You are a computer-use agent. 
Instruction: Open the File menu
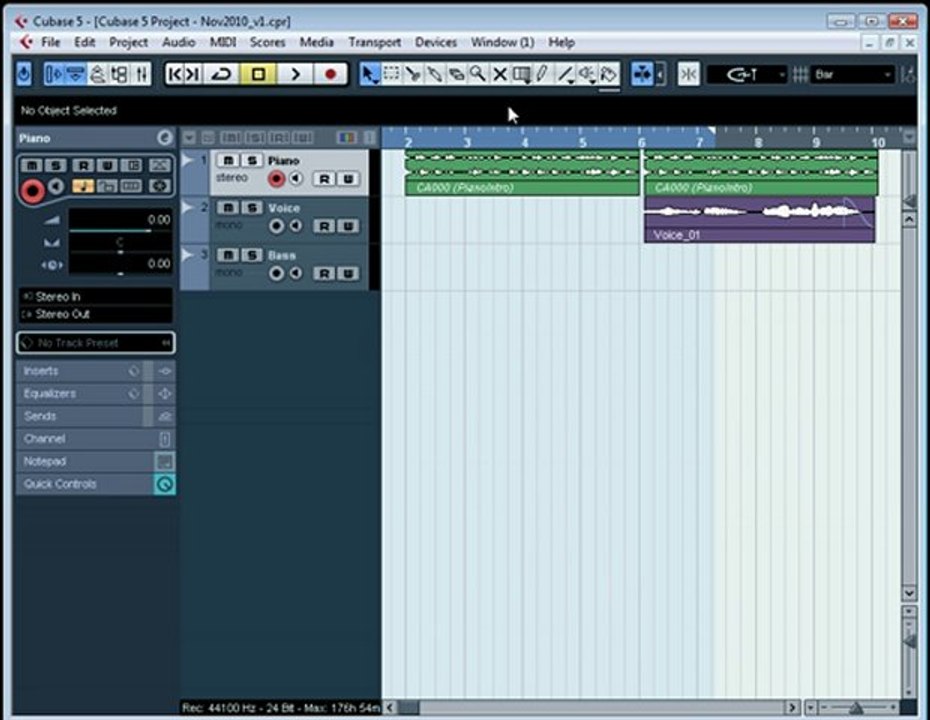(50, 42)
